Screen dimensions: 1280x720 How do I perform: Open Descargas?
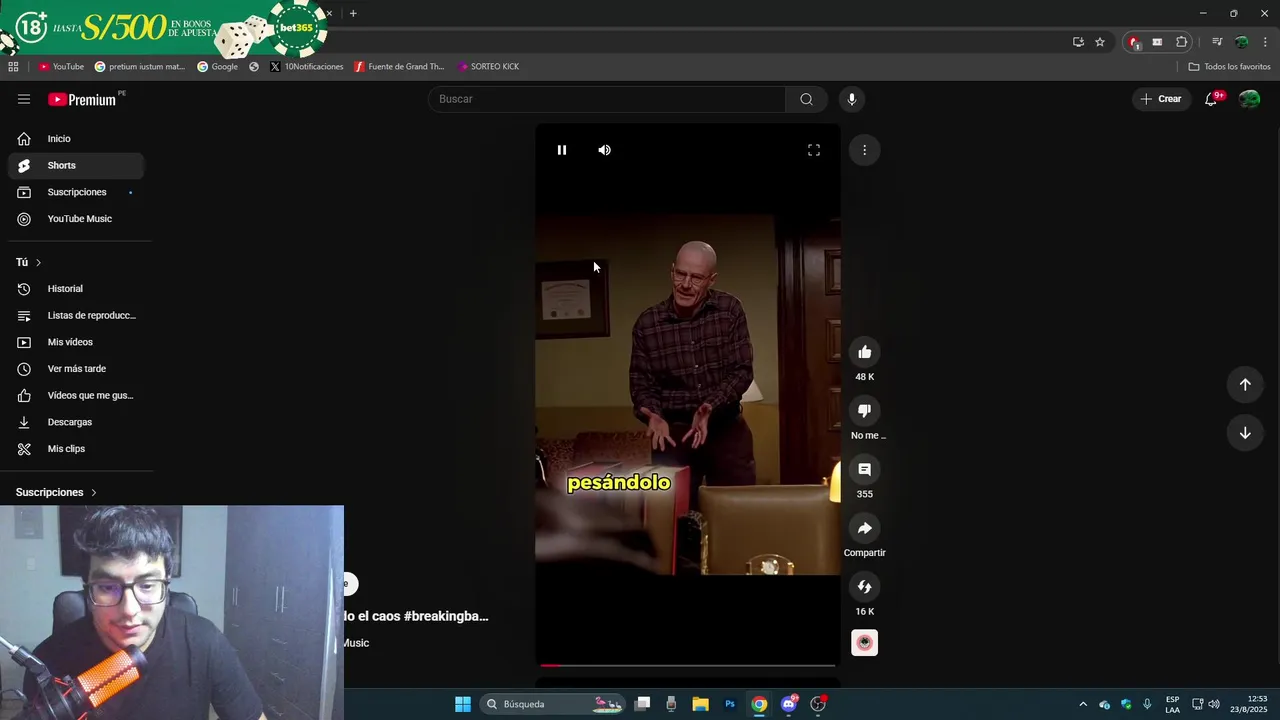76,422
